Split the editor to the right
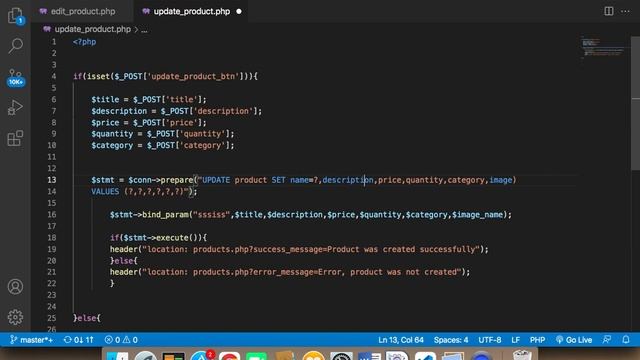The width and height of the screenshot is (640, 360). point(609,11)
